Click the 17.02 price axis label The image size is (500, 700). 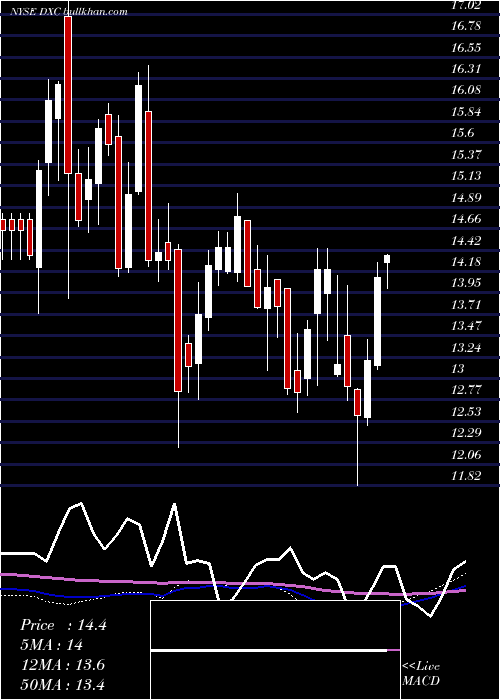pyautogui.click(x=467, y=5)
